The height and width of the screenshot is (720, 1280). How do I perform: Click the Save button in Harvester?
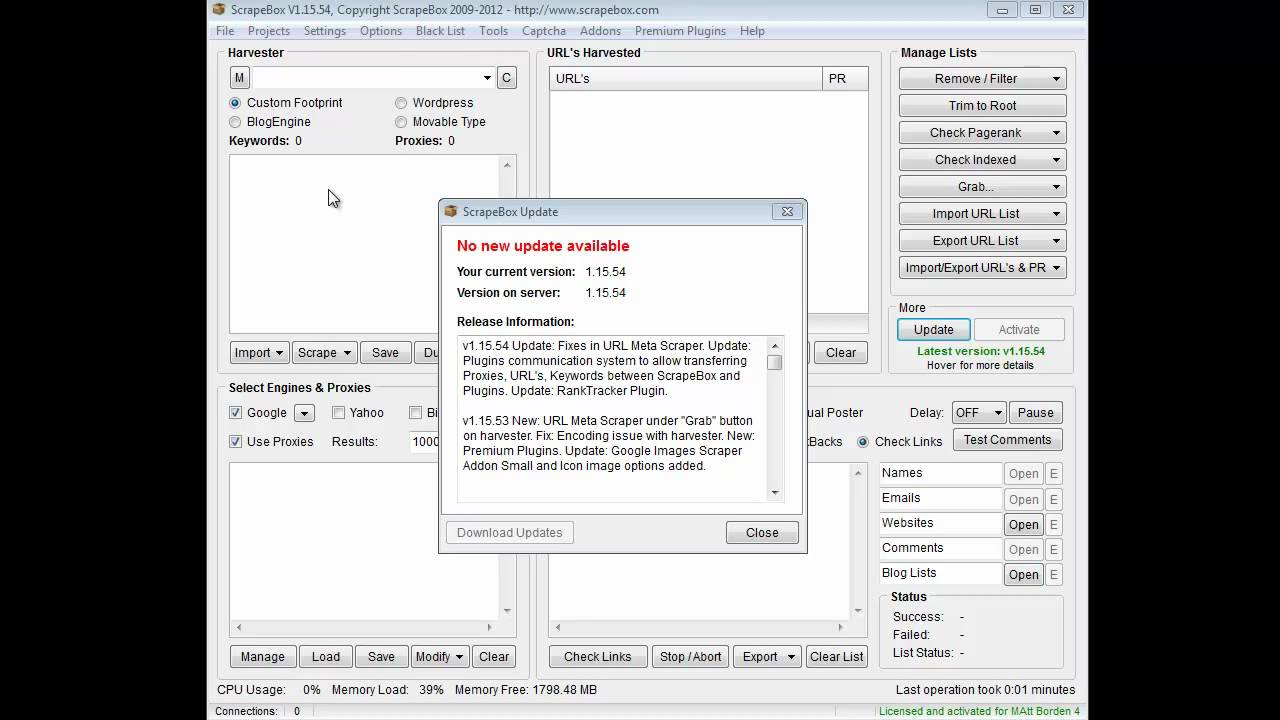tap(385, 353)
